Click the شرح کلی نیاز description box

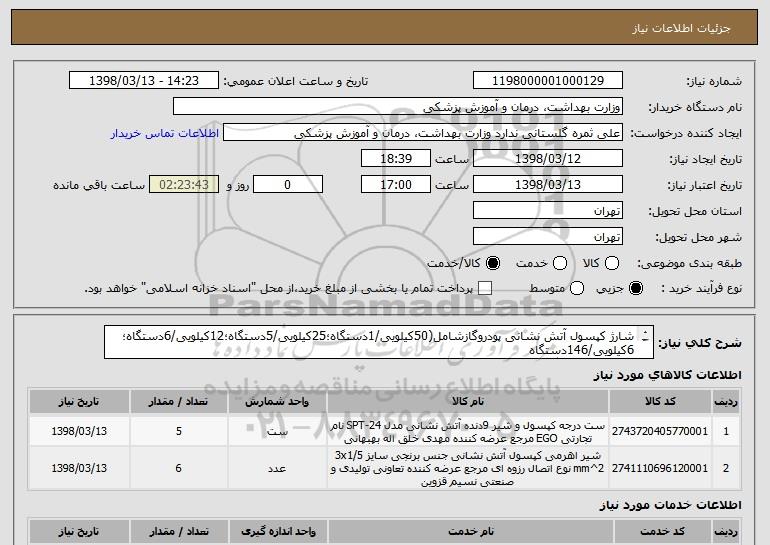coord(379,342)
